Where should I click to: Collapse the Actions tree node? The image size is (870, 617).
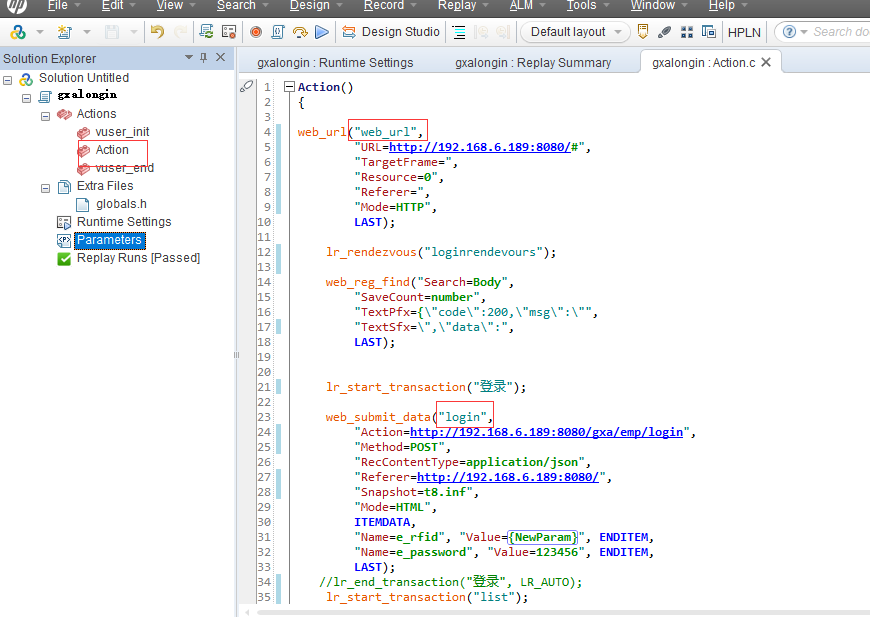45,117
